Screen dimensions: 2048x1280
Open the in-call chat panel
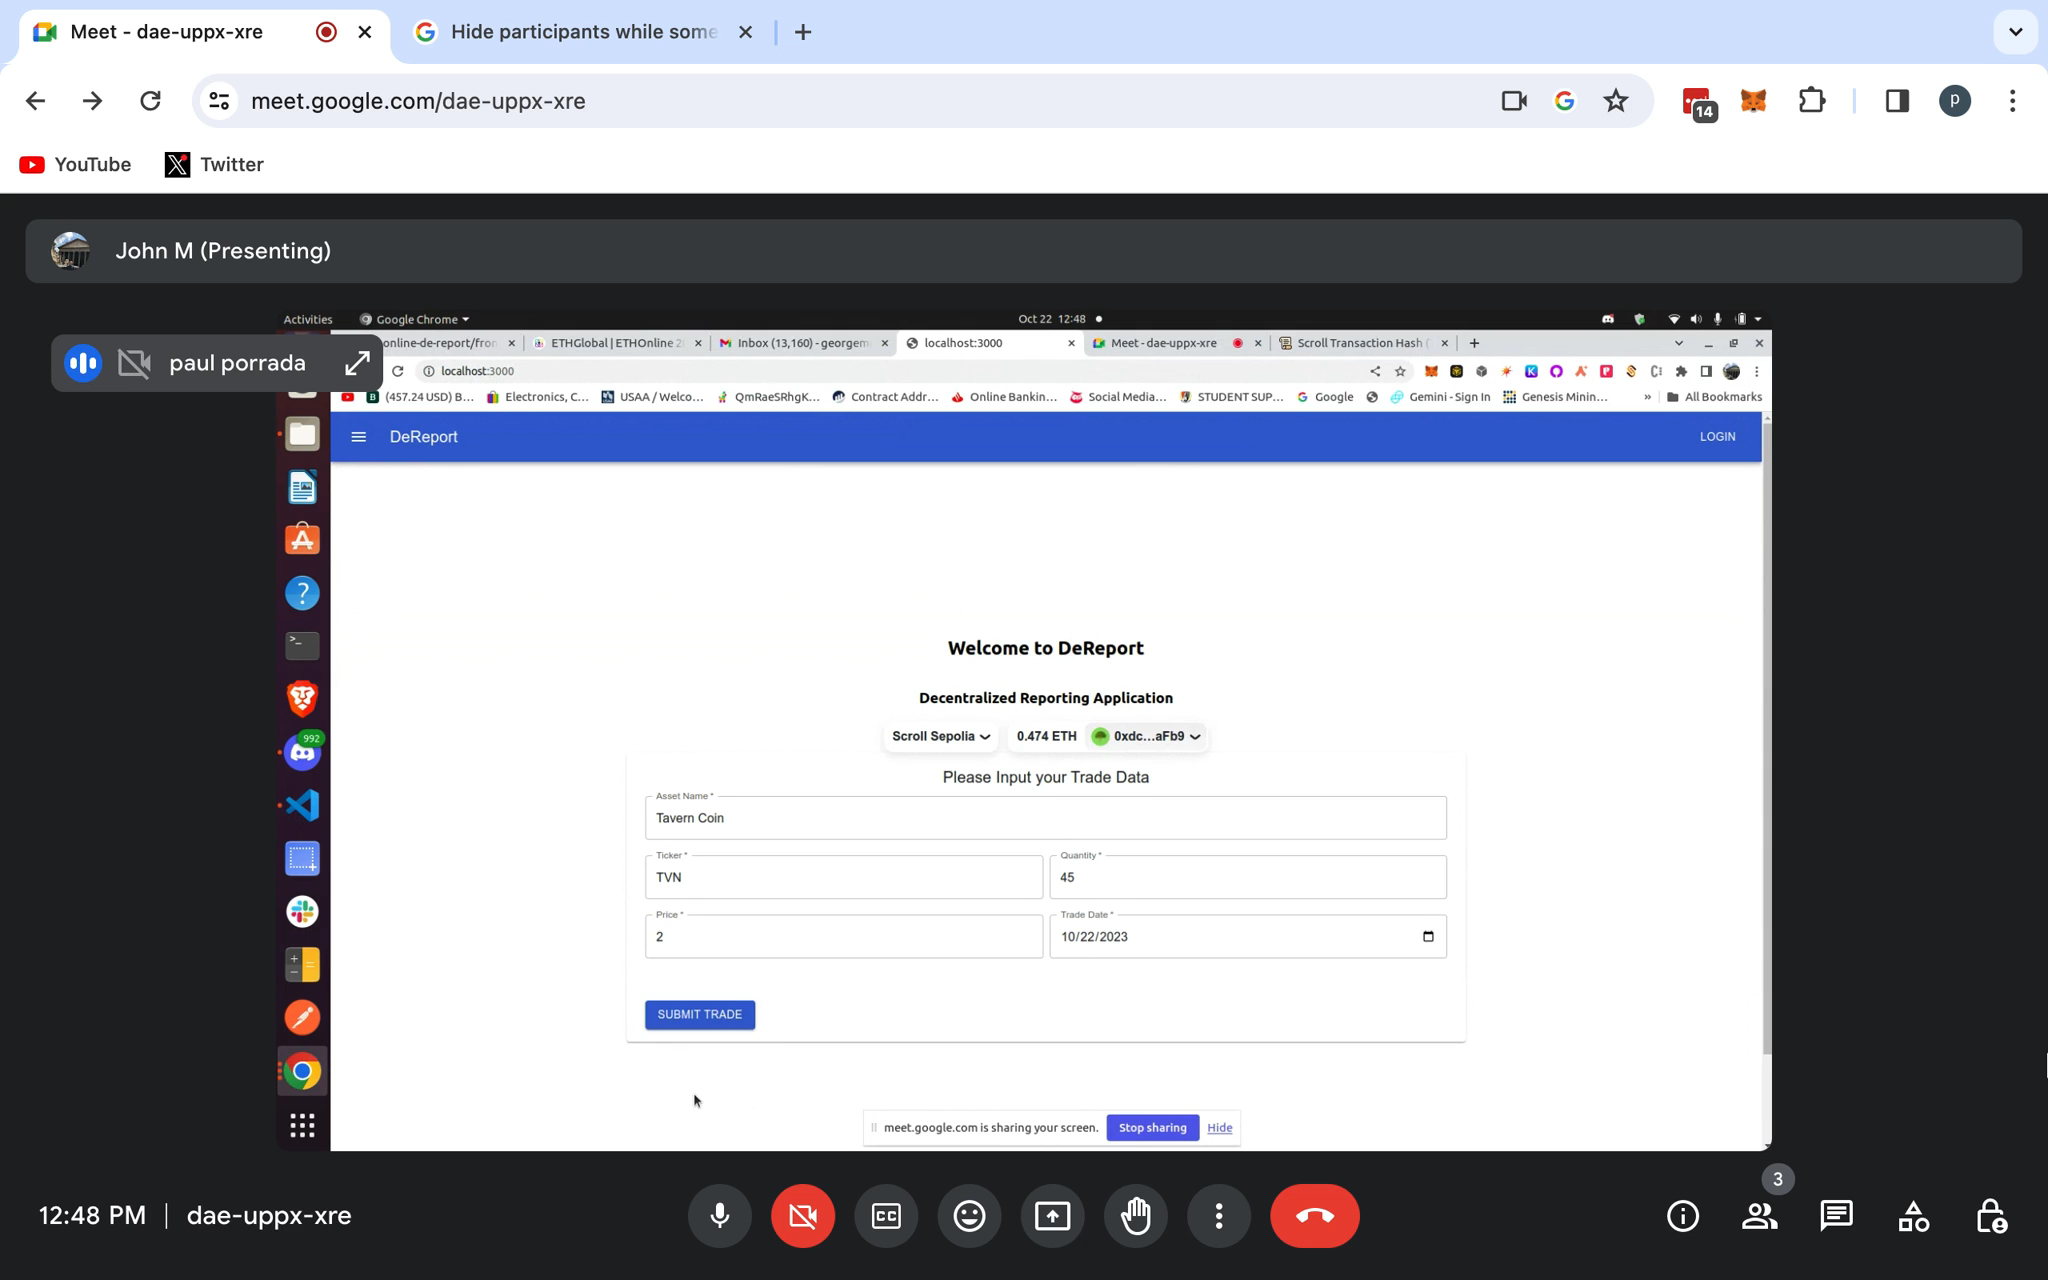coord(1835,1216)
